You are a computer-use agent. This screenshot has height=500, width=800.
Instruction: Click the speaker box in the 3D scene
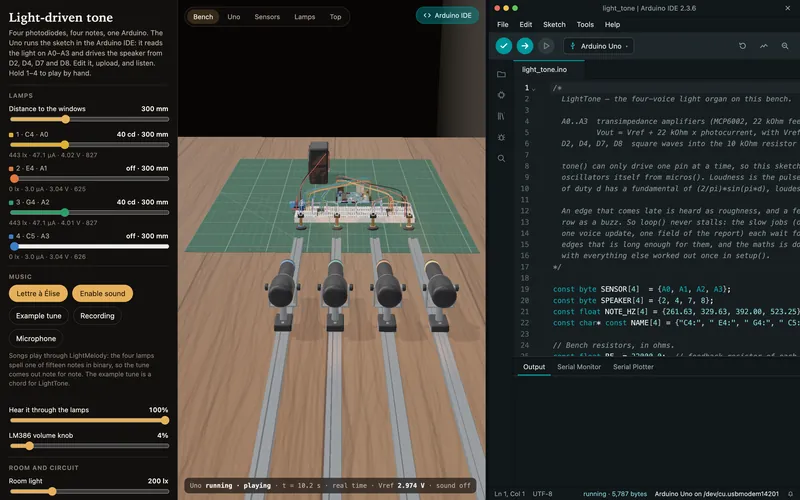[x=318, y=163]
